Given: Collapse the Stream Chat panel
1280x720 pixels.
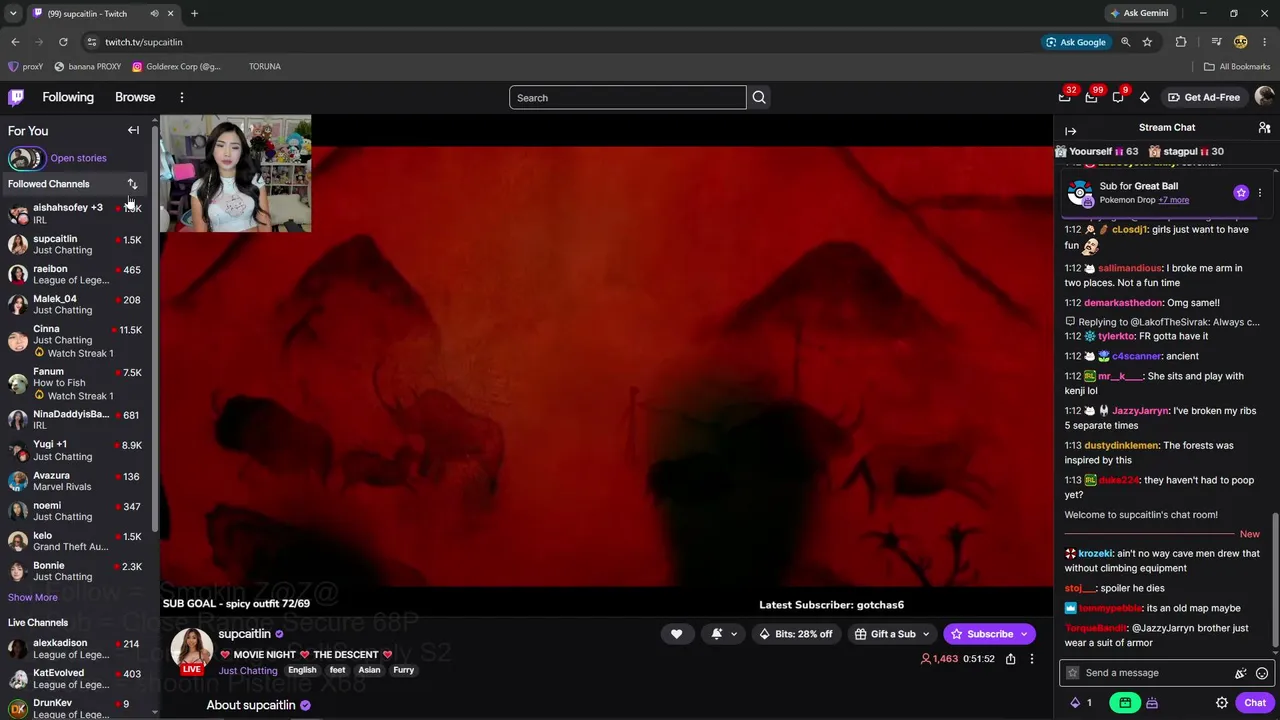Looking at the screenshot, I should (1071, 131).
